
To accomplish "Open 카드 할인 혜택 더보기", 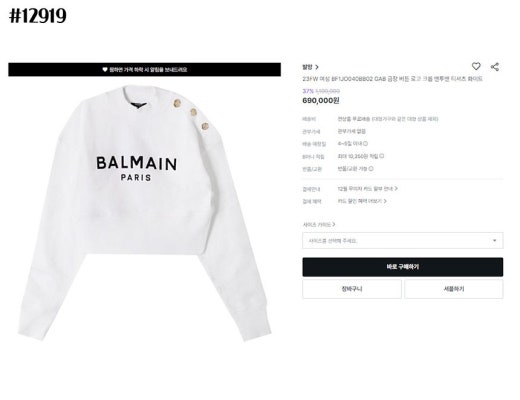I will pos(362,201).
